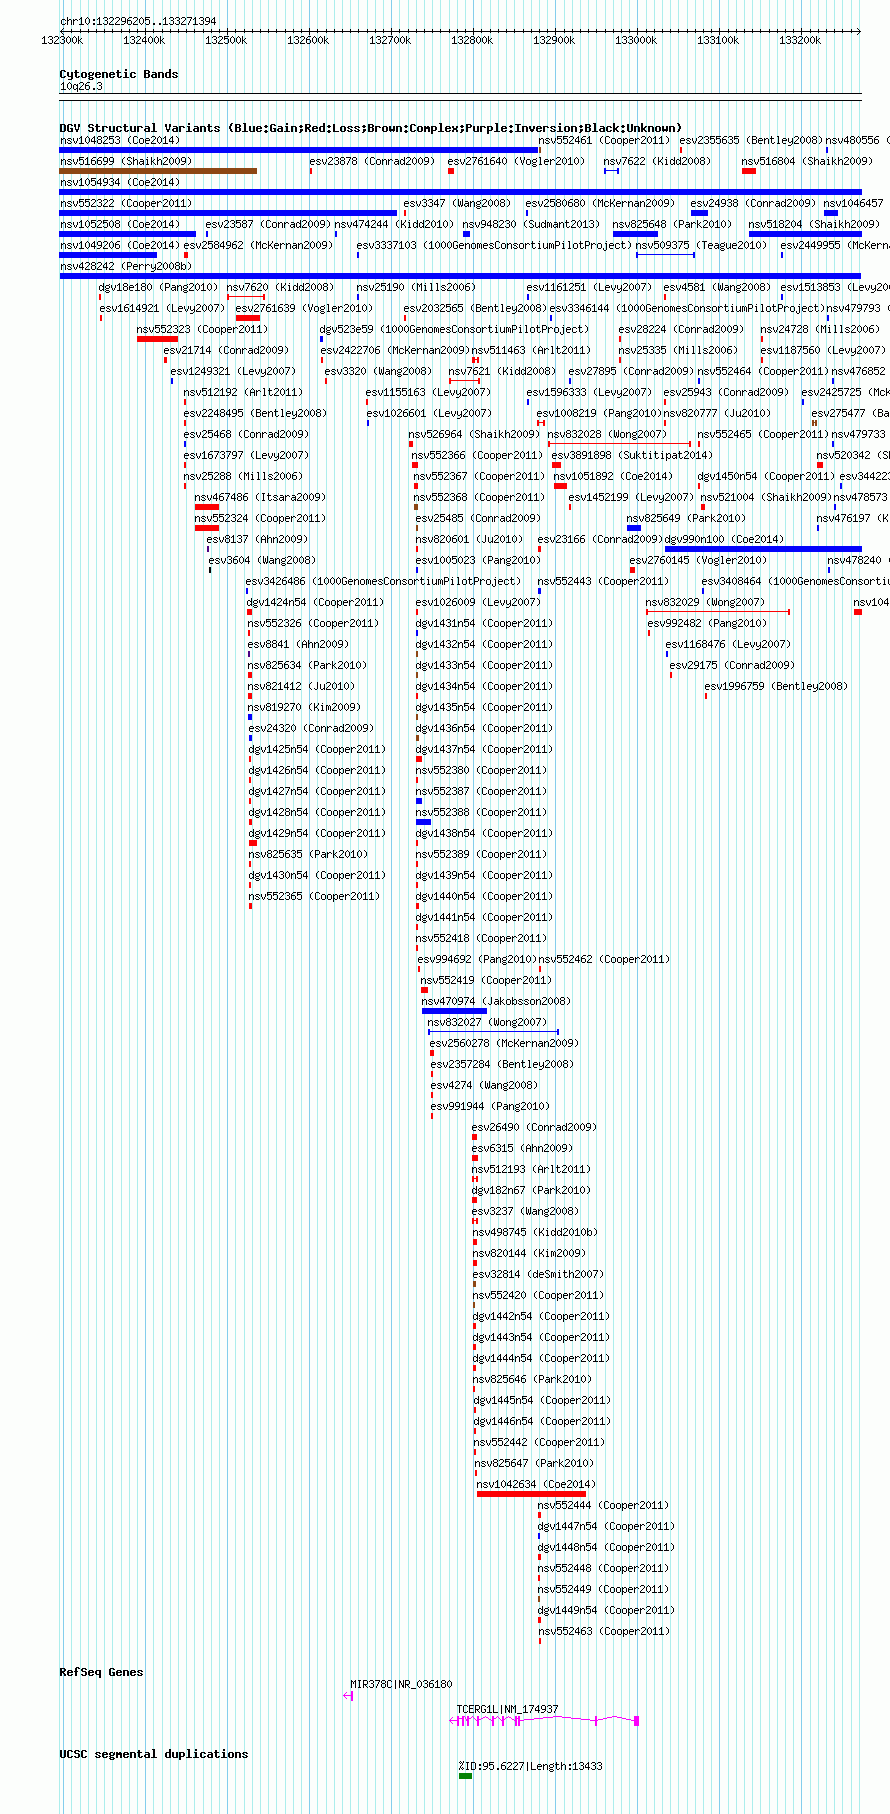Image resolution: width=890 pixels, height=1814 pixels.
Task: Select variant esv3347 (Wang2008)
Action: 457,203
